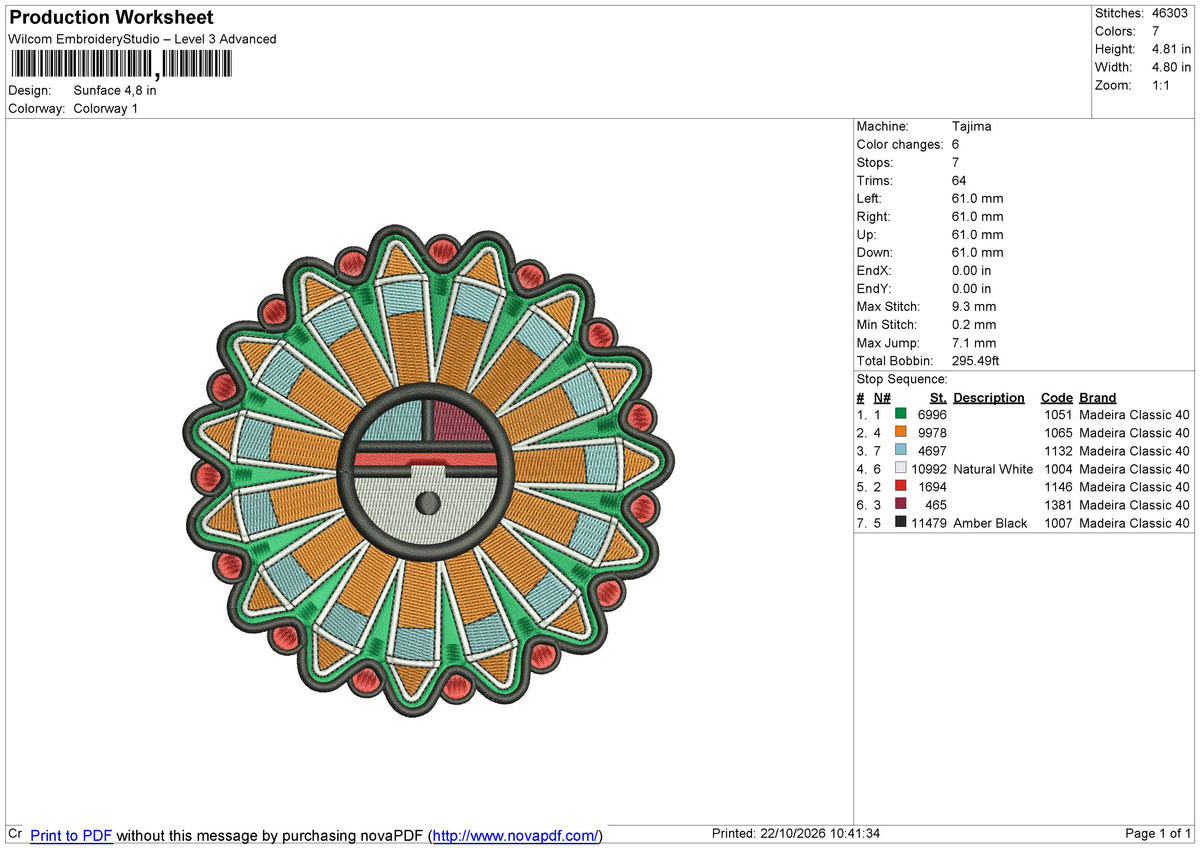The width and height of the screenshot is (1200, 848).
Task: Click the Zoom value 1:1
Action: [1162, 85]
